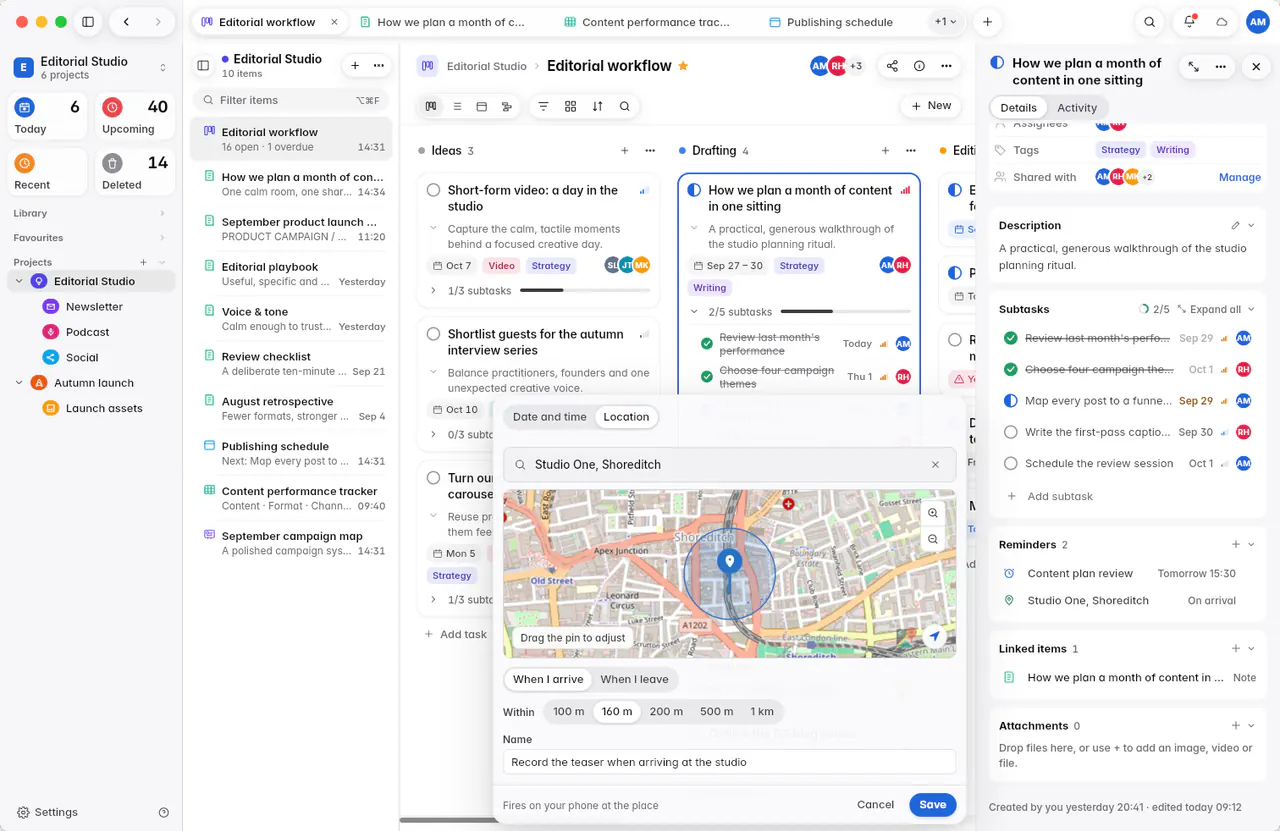Expand the task detail panel to full view

click(1194, 66)
